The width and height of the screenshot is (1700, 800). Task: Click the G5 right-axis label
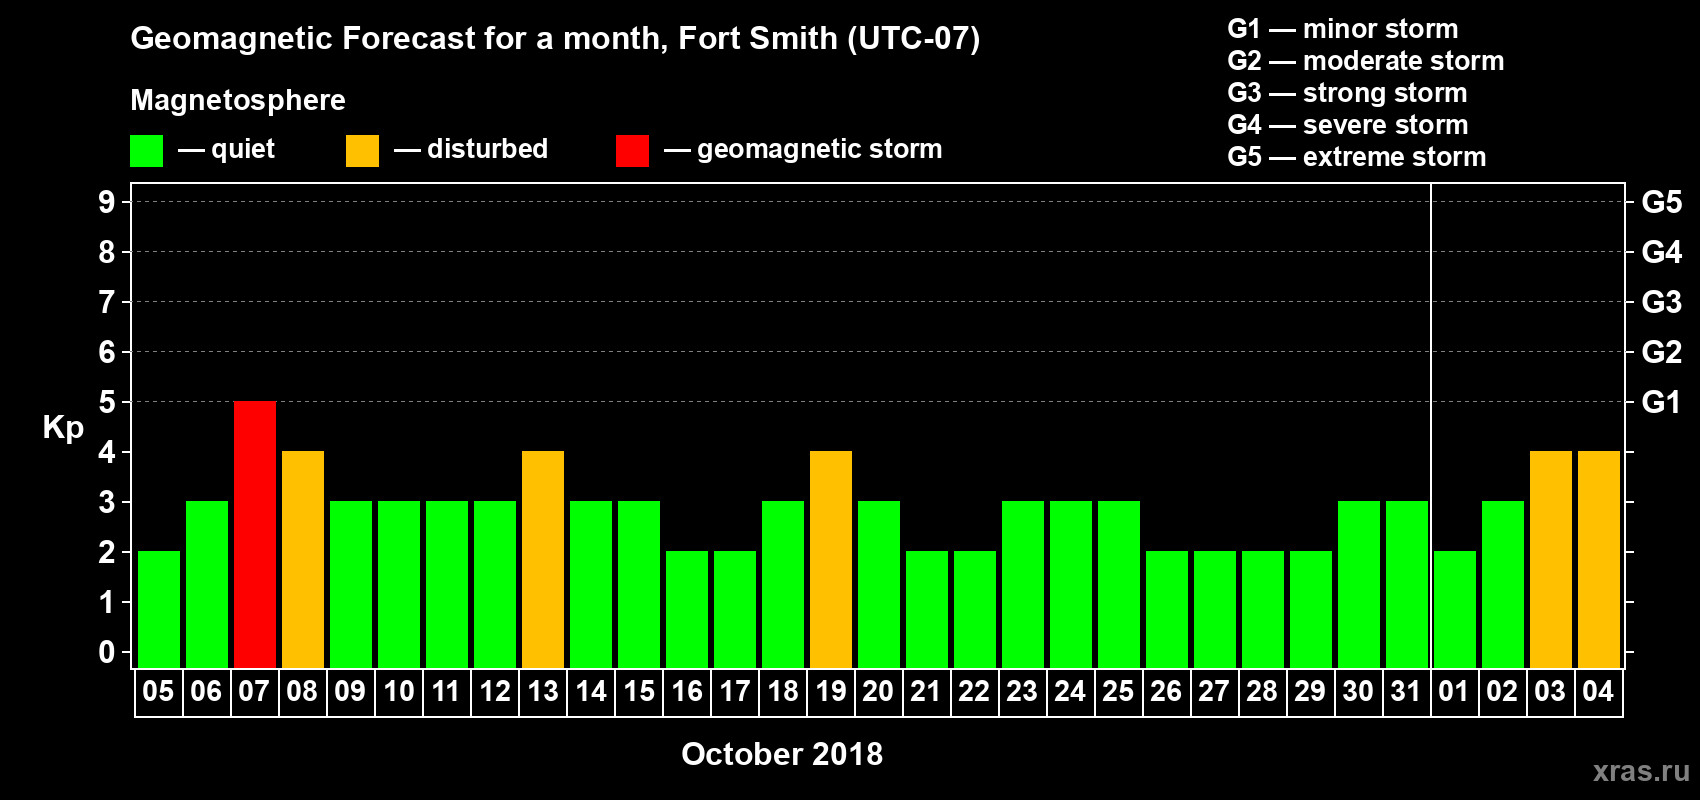[1662, 202]
